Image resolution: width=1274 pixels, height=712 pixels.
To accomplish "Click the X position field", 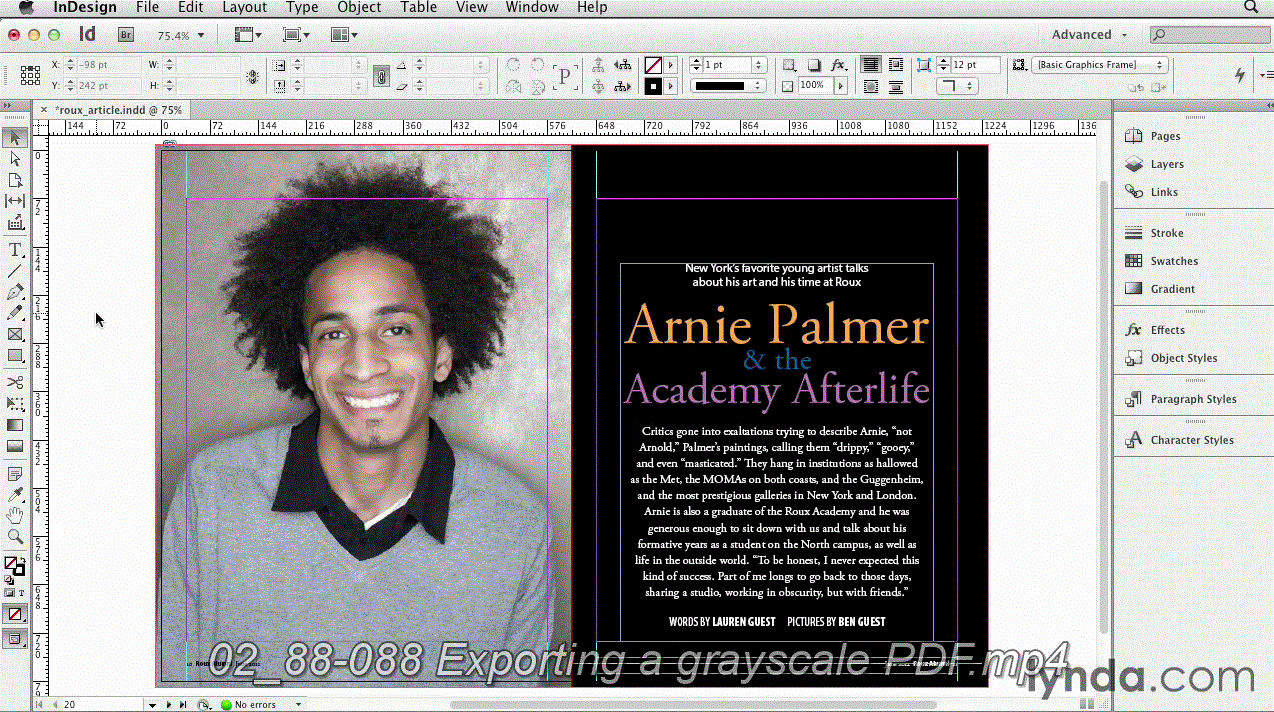I will pyautogui.click(x=107, y=65).
